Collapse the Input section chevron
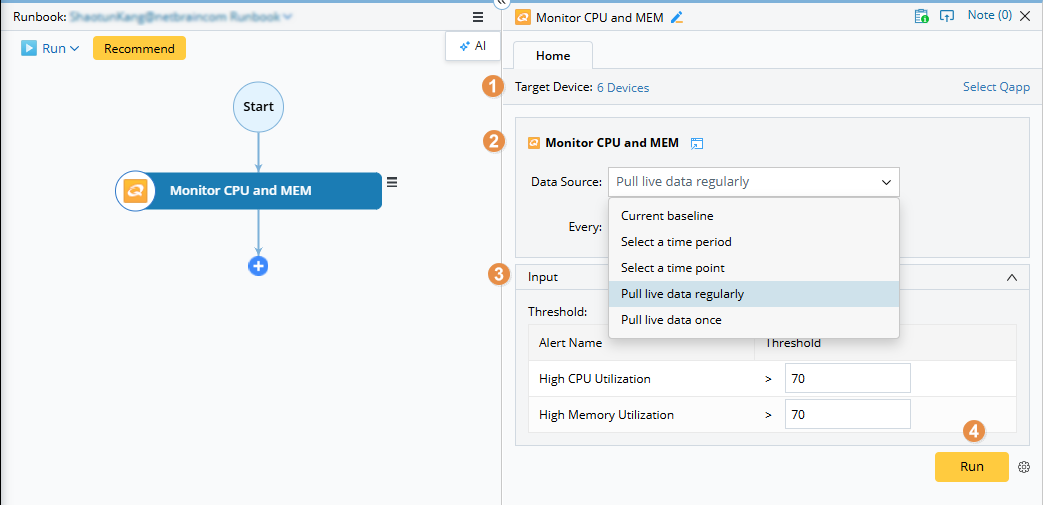The height and width of the screenshot is (505, 1044). [1011, 277]
